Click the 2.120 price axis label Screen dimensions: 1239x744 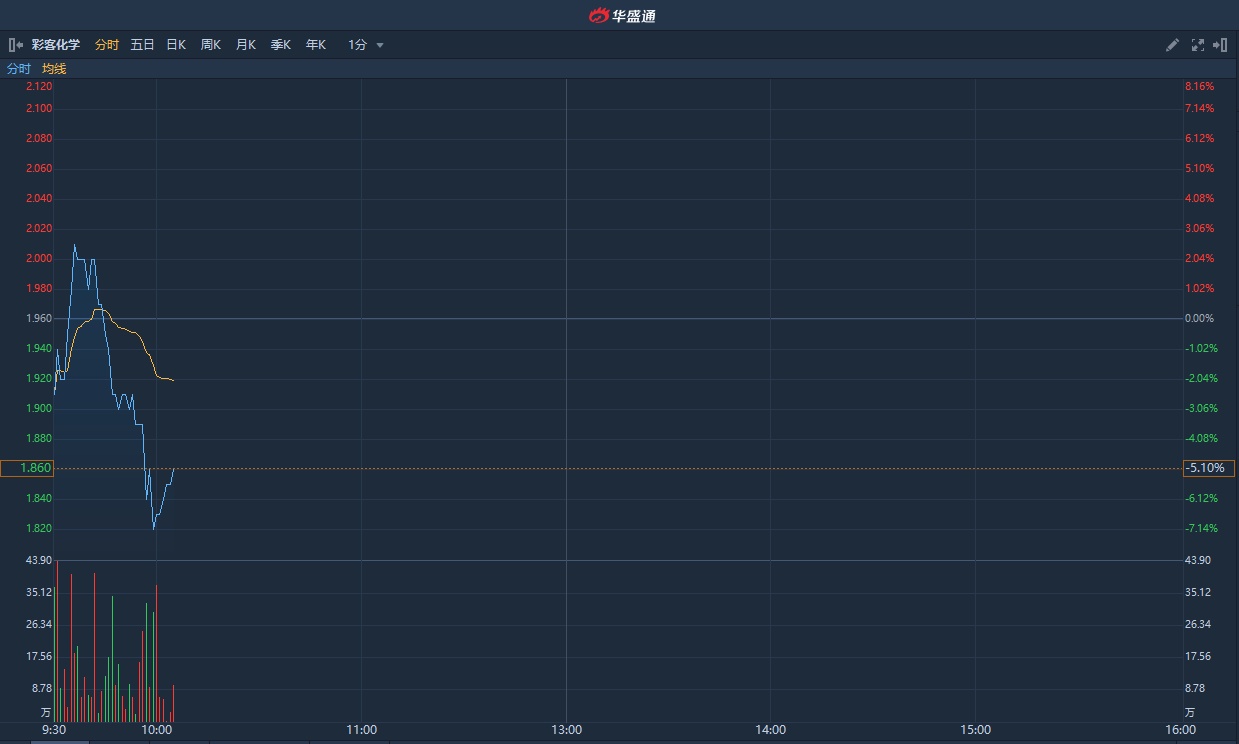tap(39, 87)
